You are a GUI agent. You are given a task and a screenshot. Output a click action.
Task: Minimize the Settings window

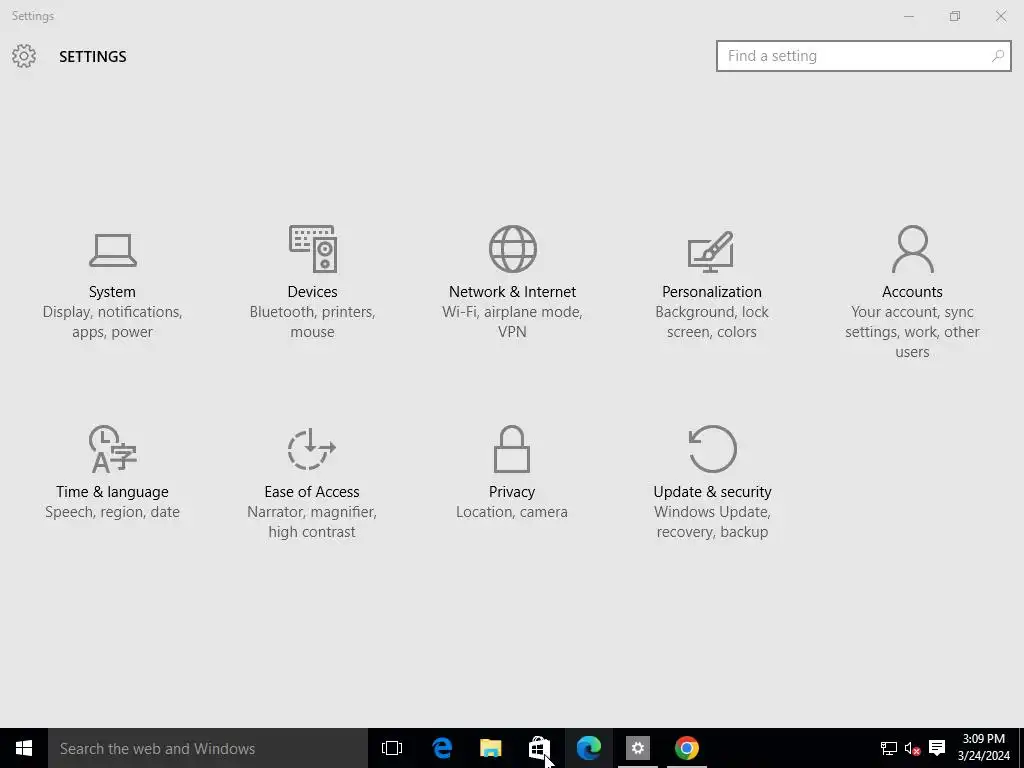[908, 16]
